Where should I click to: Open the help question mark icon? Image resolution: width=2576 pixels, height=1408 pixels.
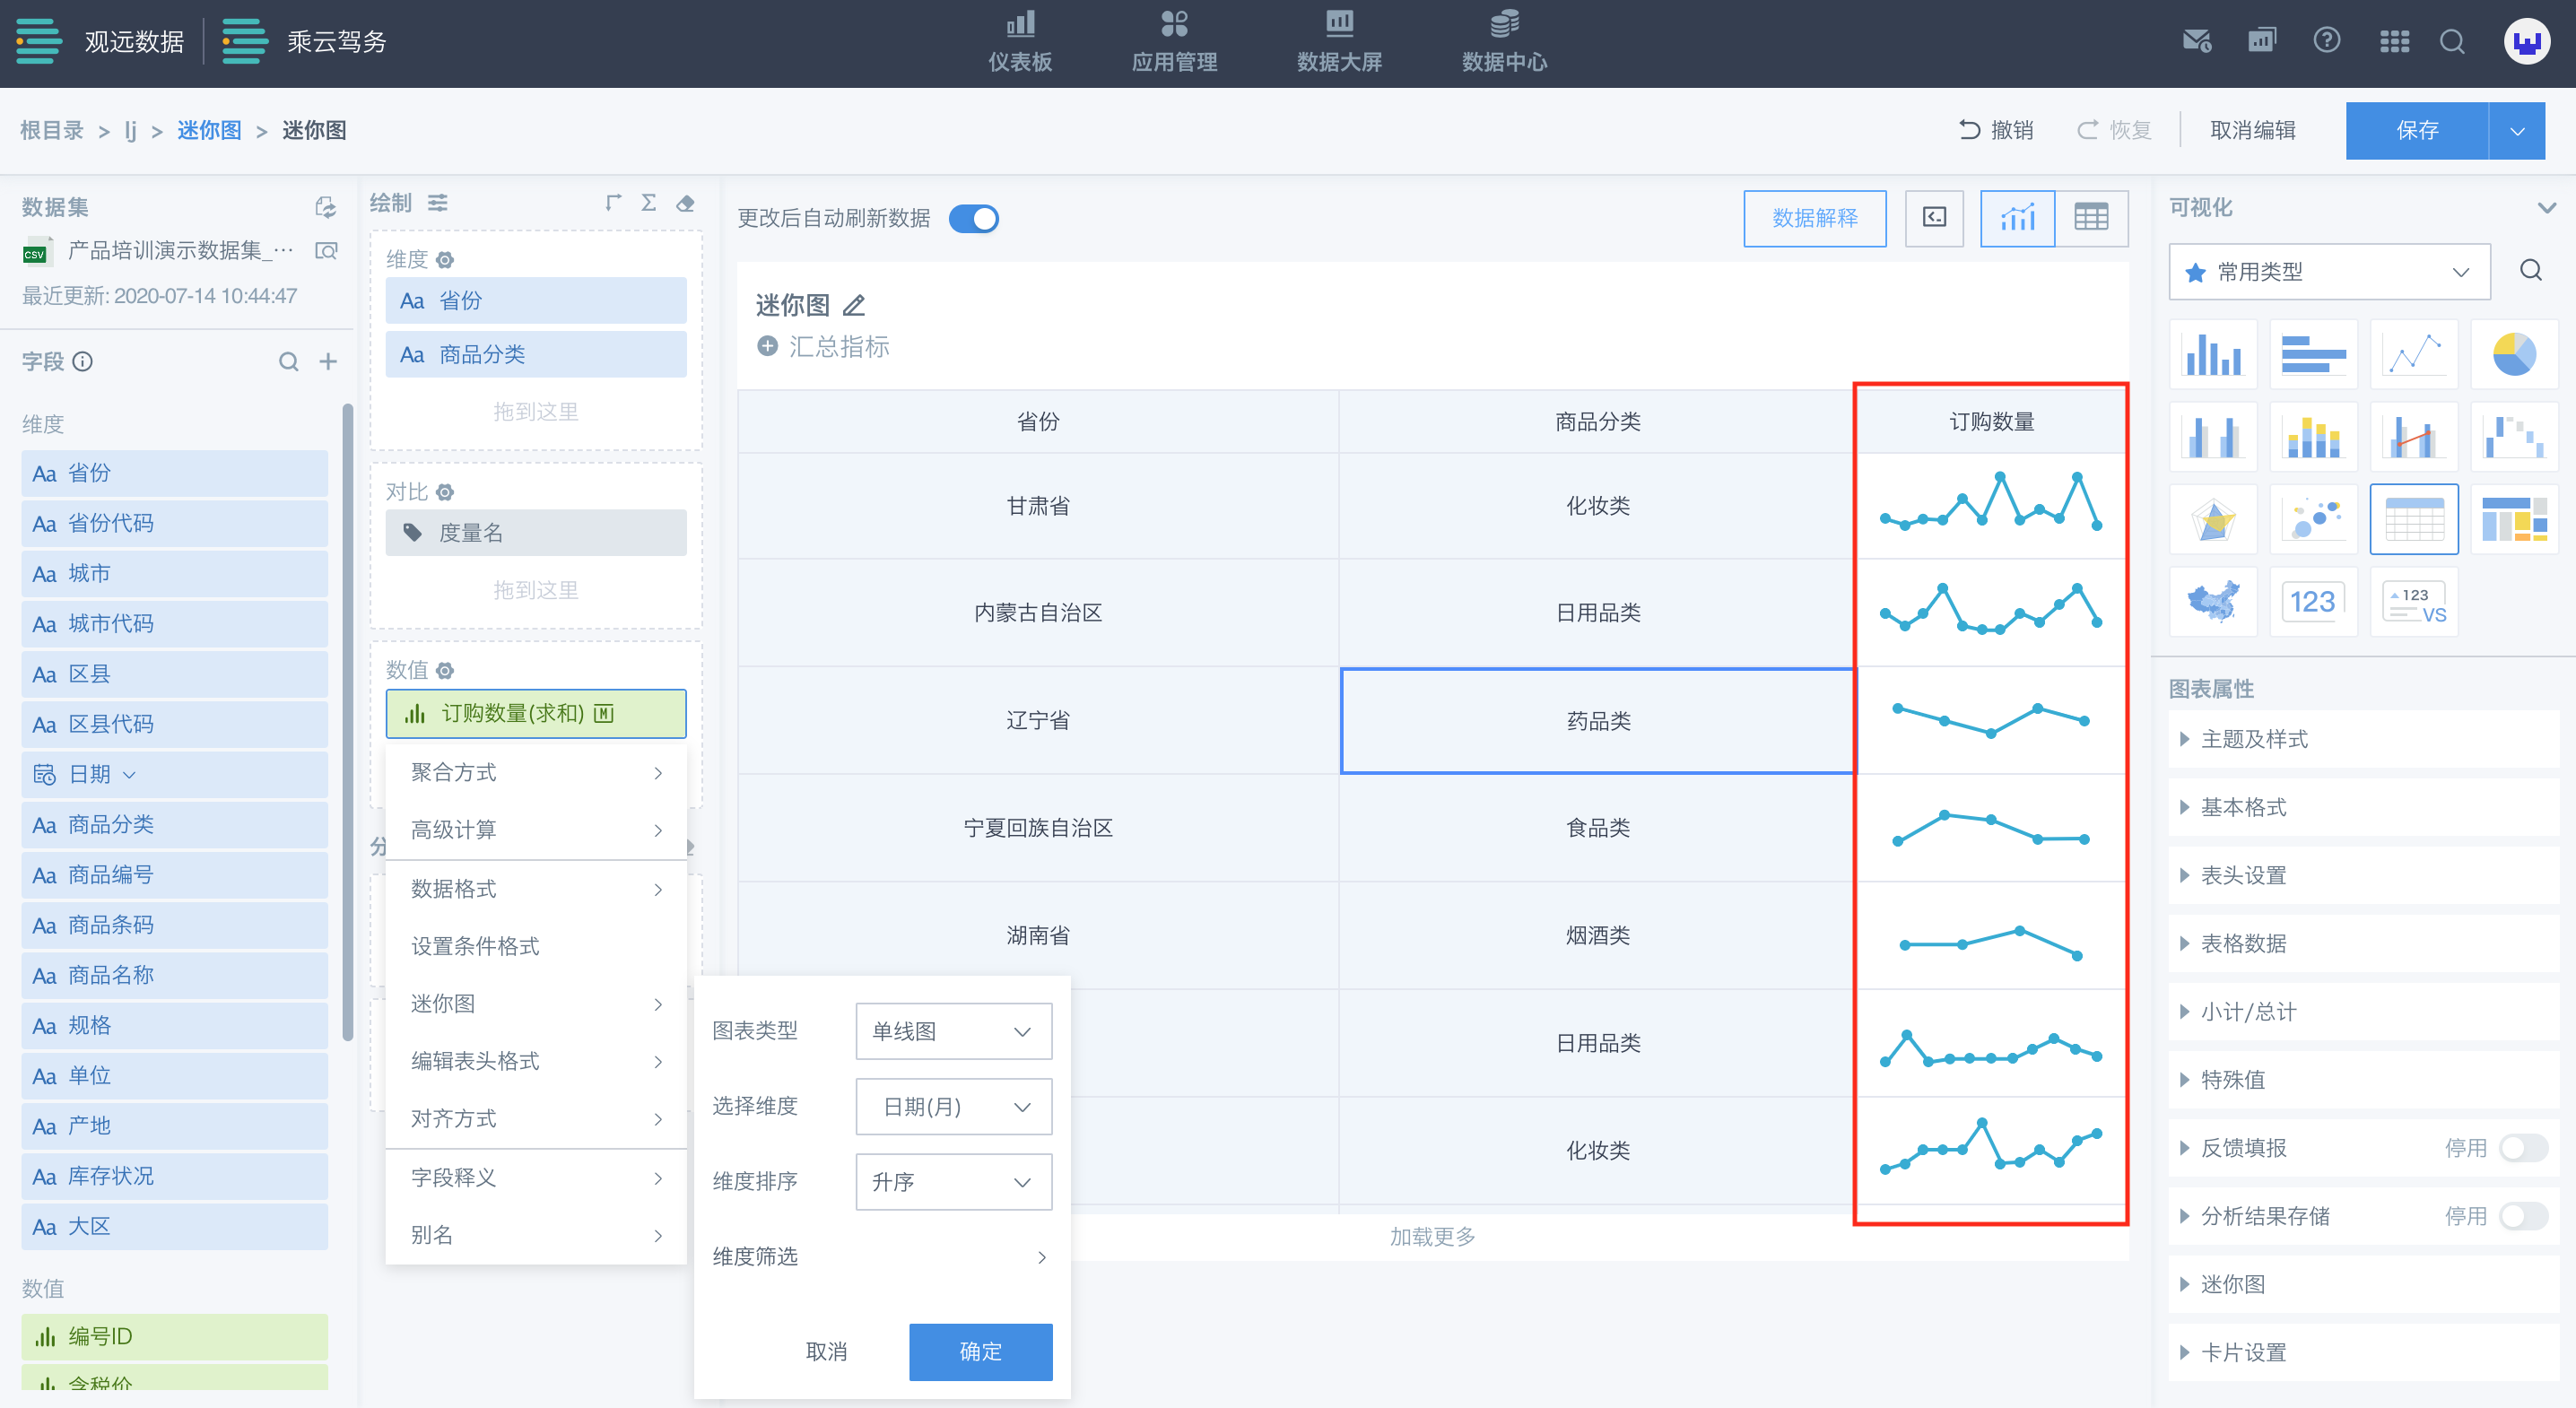coord(2326,41)
